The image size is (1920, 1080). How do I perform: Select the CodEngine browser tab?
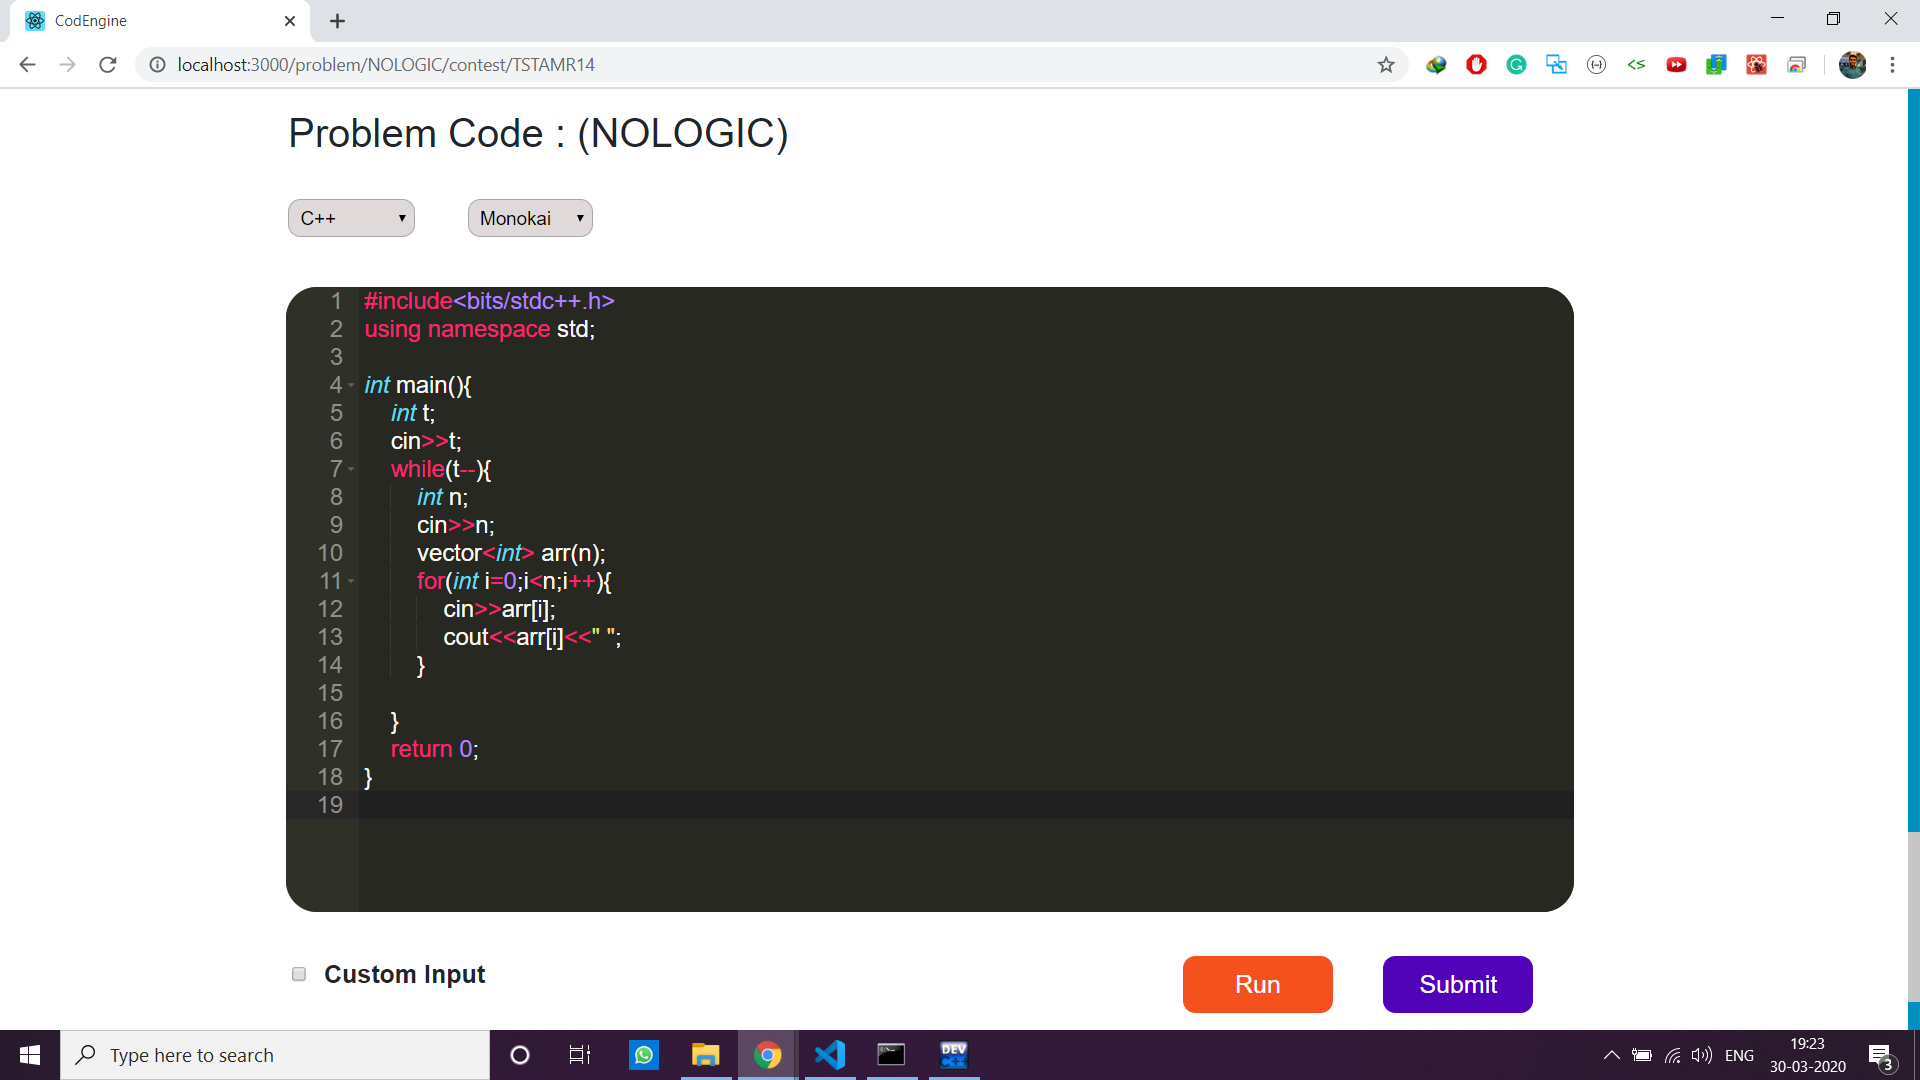coord(150,21)
